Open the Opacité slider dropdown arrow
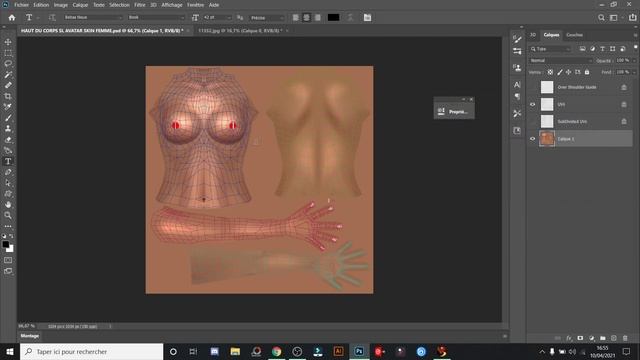The height and width of the screenshot is (360, 640). [x=634, y=60]
